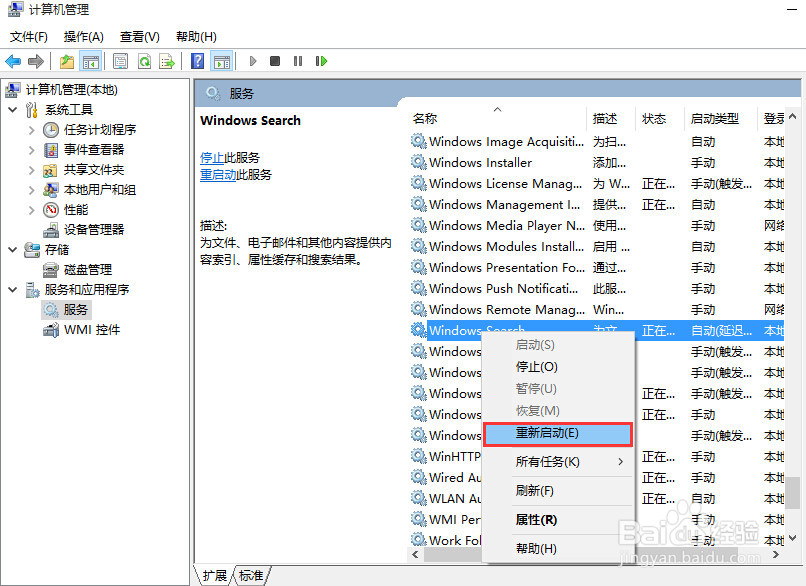The width and height of the screenshot is (806, 586).
Task: Collapse the System Tools tree node
Action: click(x=13, y=109)
